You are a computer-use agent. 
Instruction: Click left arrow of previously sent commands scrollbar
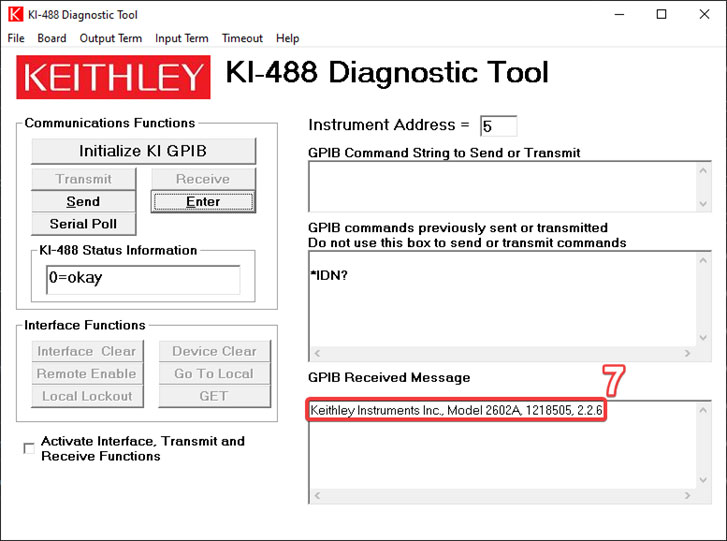(x=317, y=353)
